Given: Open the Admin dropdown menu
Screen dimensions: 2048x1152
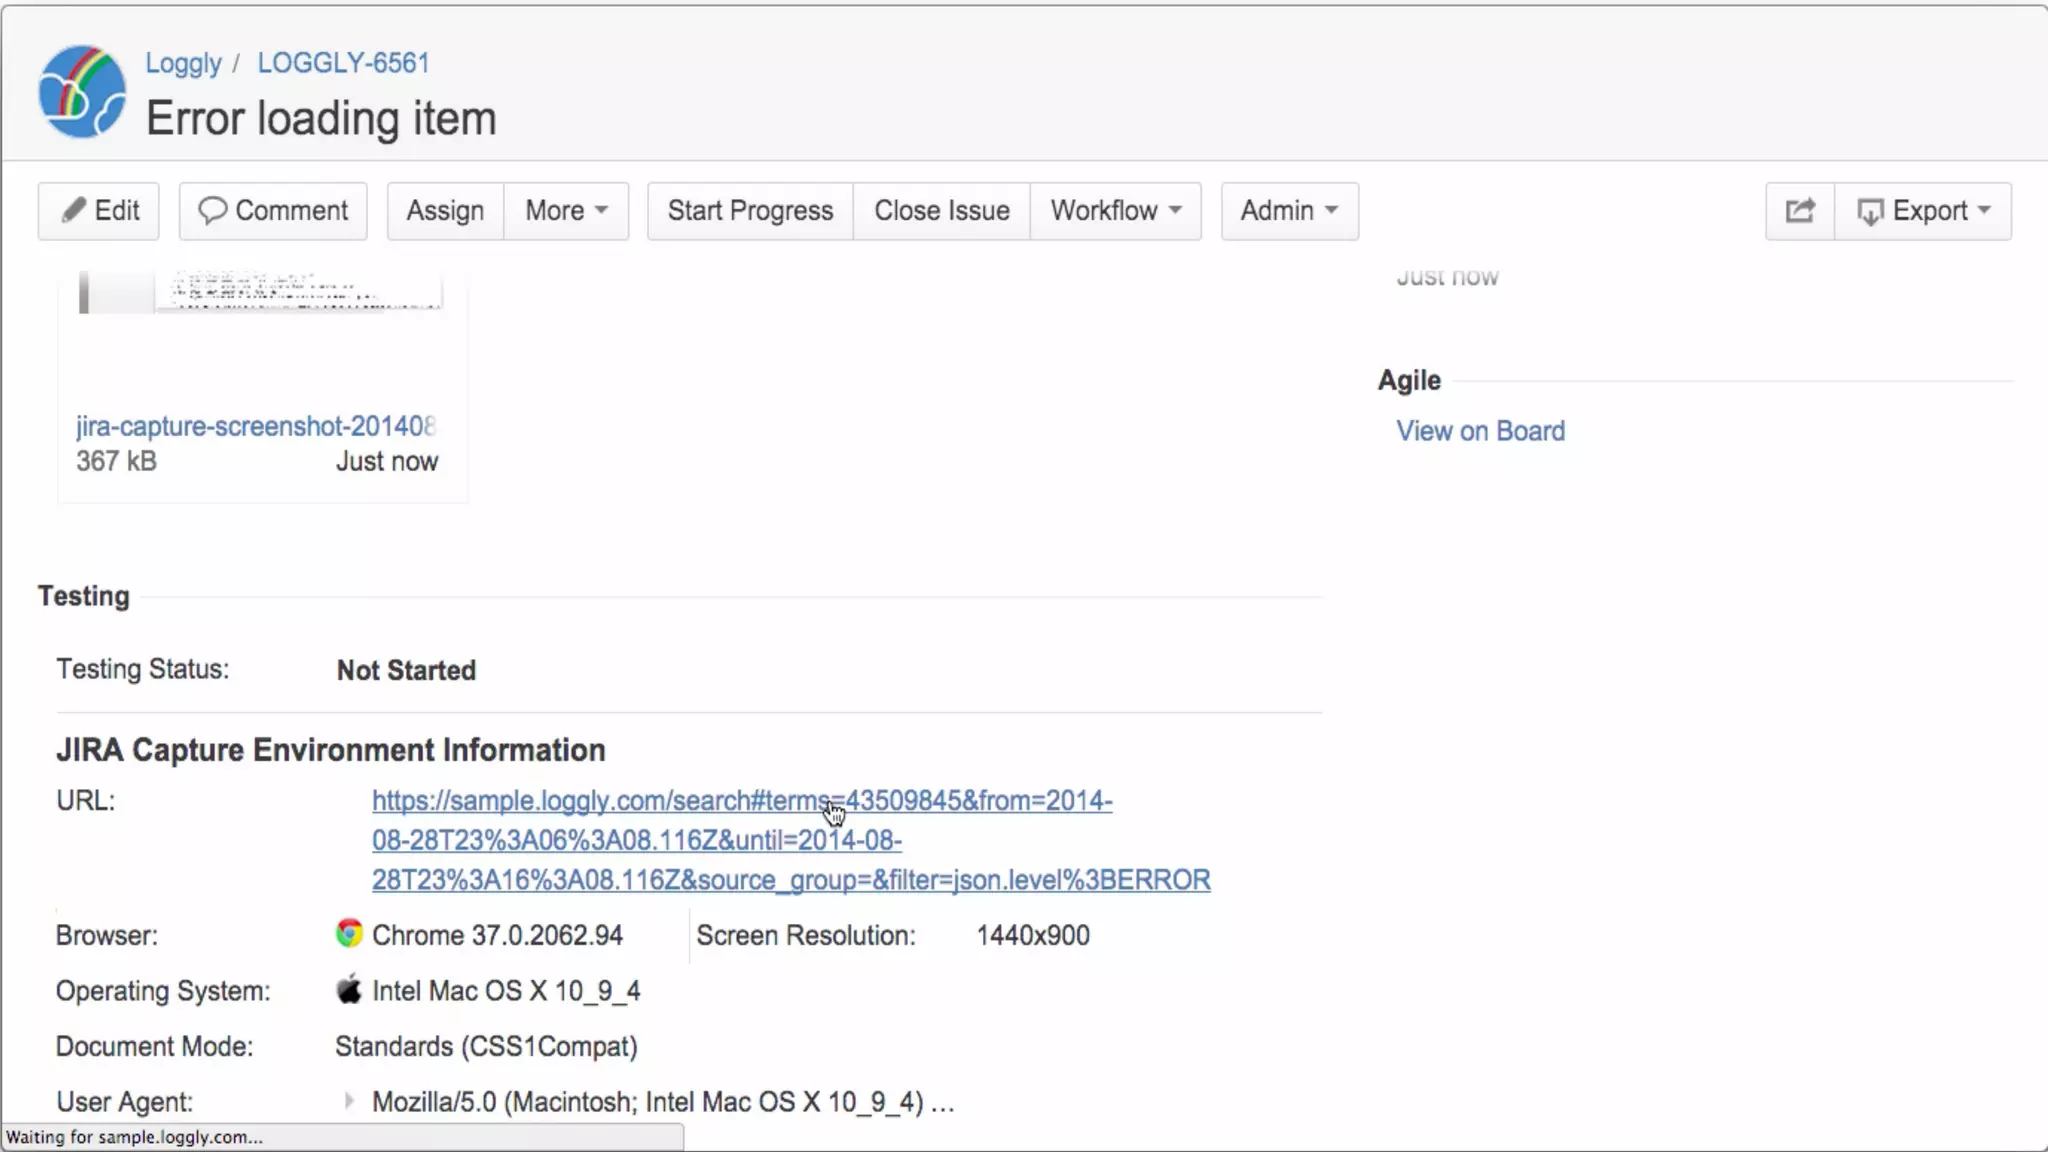Looking at the screenshot, I should 1289,211.
